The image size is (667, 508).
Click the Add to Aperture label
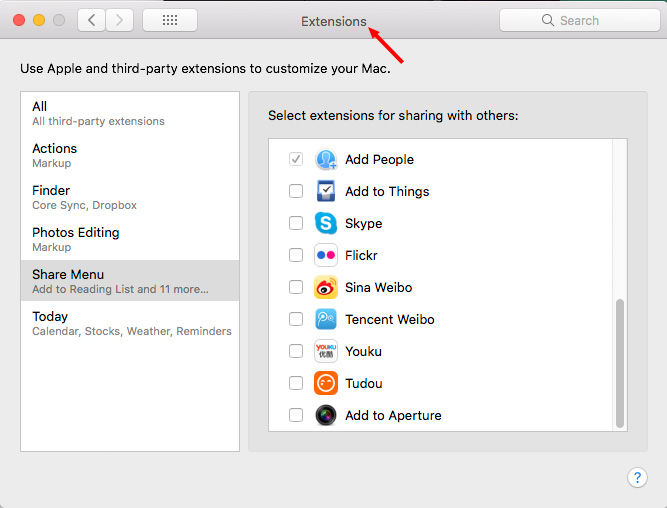(x=393, y=415)
